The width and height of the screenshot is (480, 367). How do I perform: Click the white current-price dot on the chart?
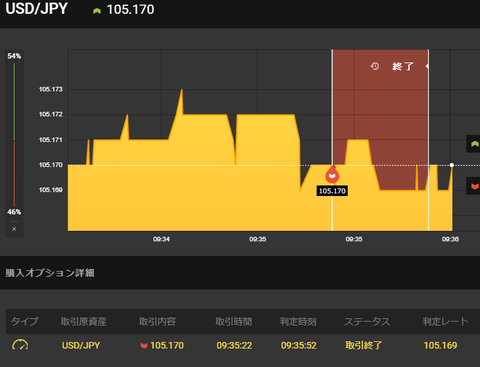click(x=452, y=165)
